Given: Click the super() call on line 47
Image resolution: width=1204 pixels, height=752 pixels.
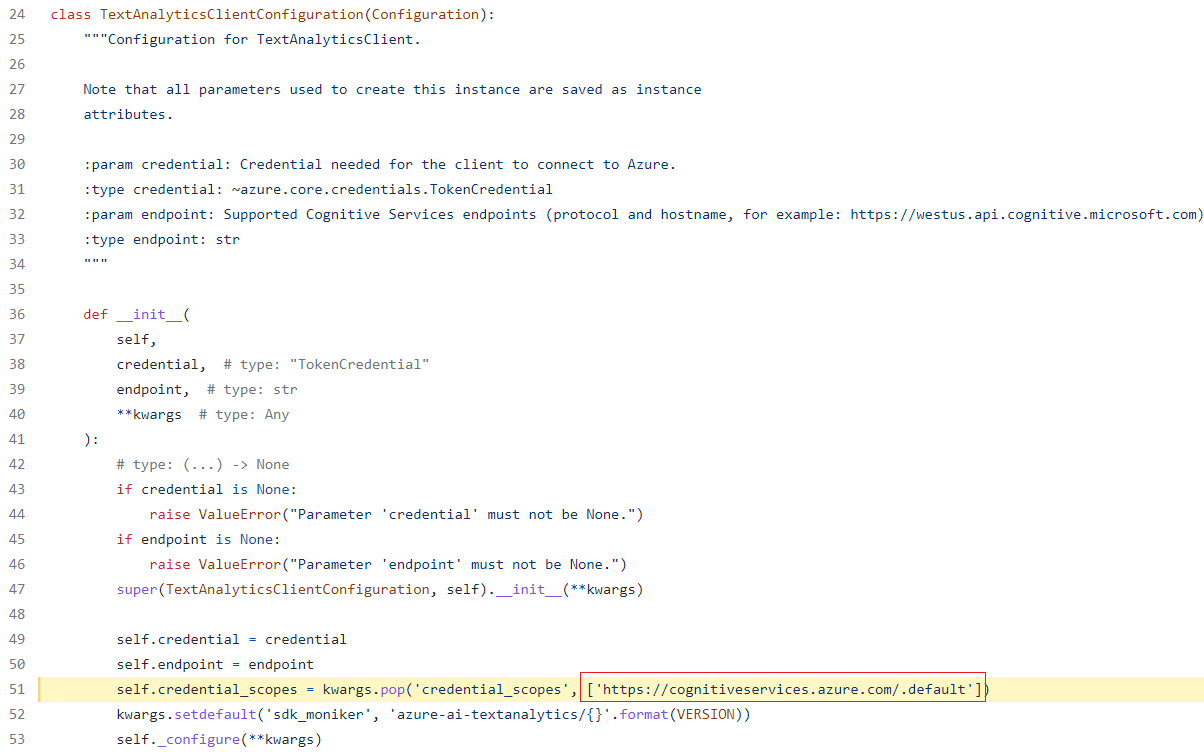Looking at the screenshot, I should (x=135, y=588).
